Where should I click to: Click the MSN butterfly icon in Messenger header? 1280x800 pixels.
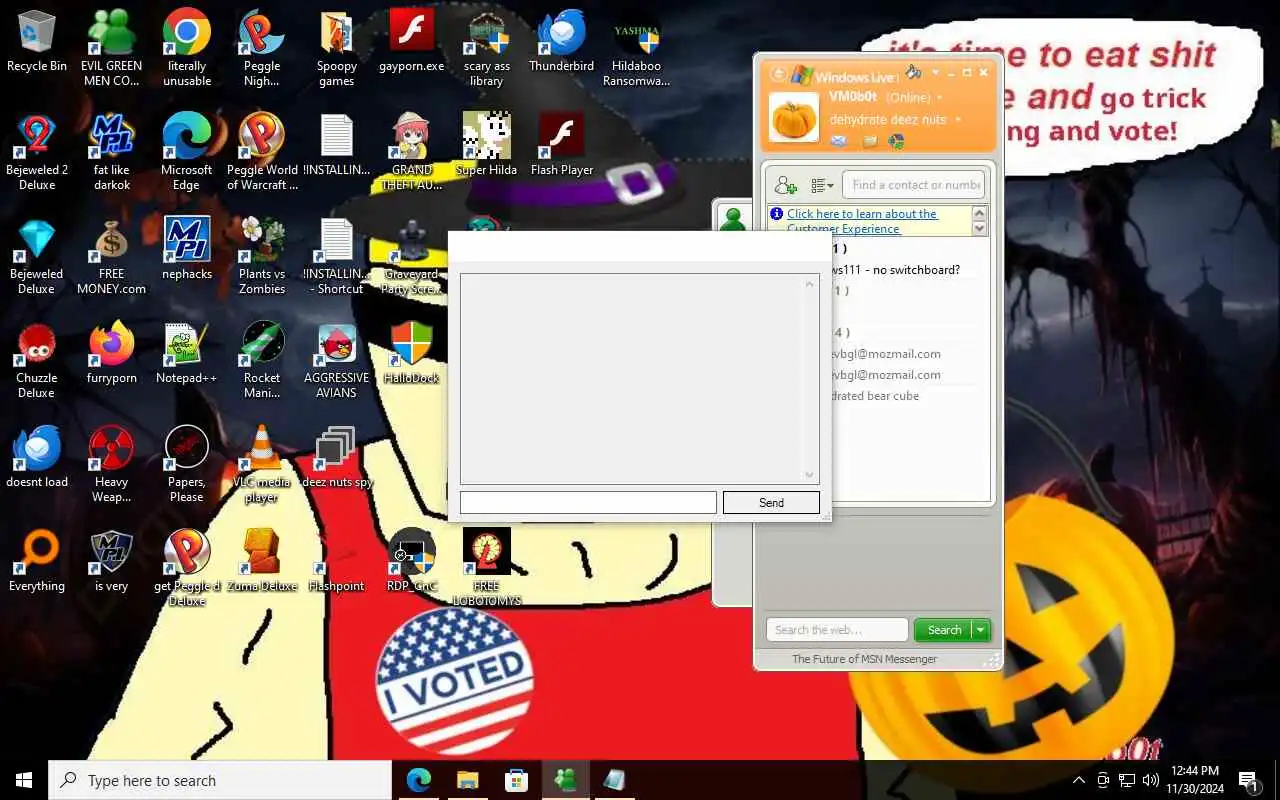897,141
